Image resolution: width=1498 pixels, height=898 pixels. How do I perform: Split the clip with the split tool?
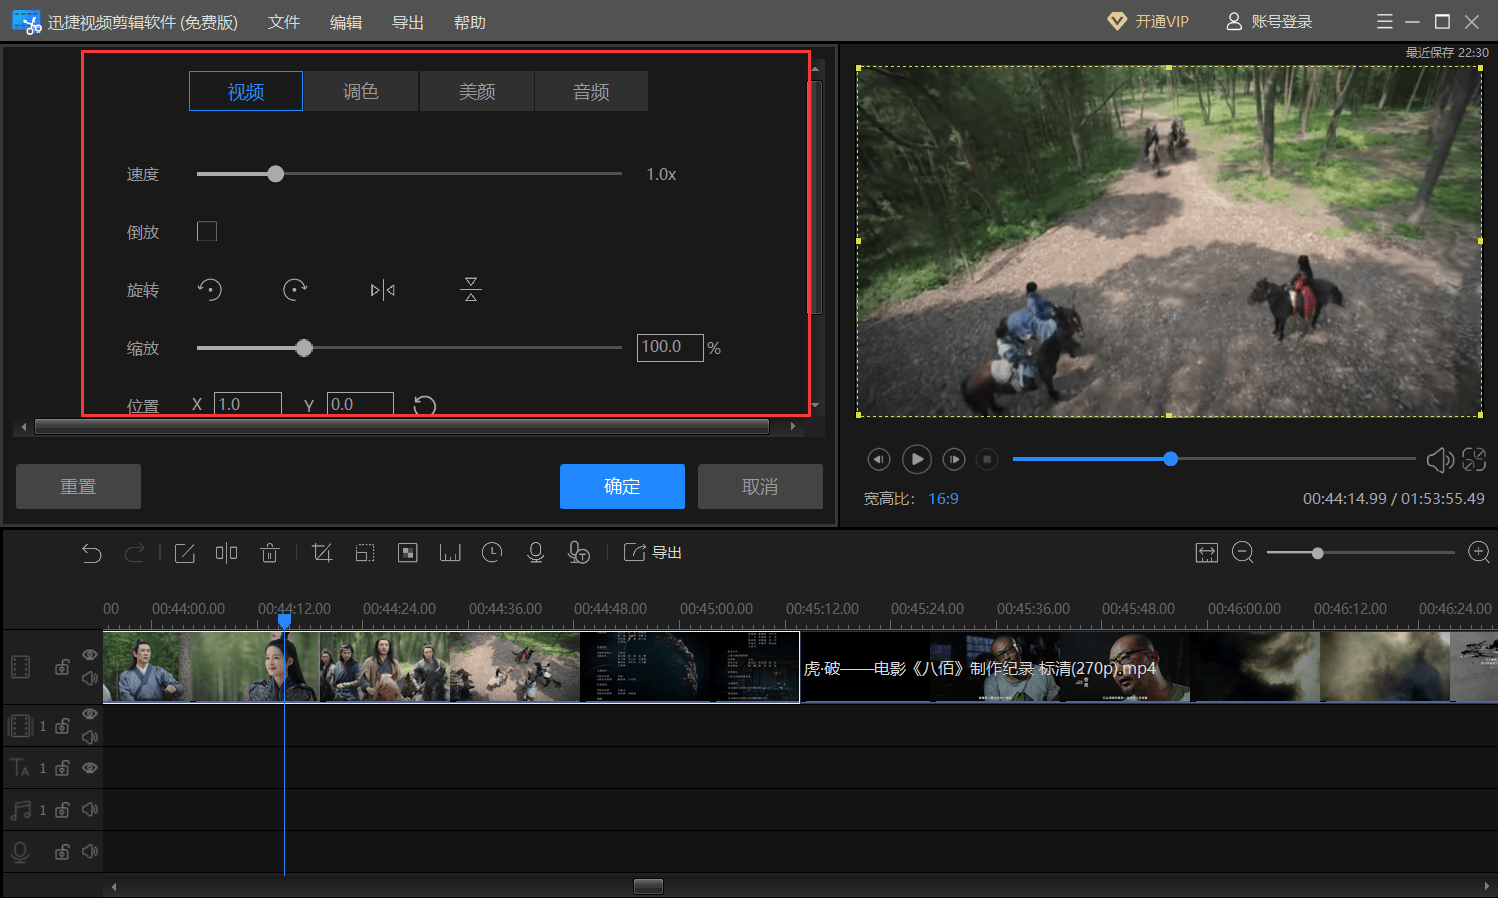coord(227,553)
